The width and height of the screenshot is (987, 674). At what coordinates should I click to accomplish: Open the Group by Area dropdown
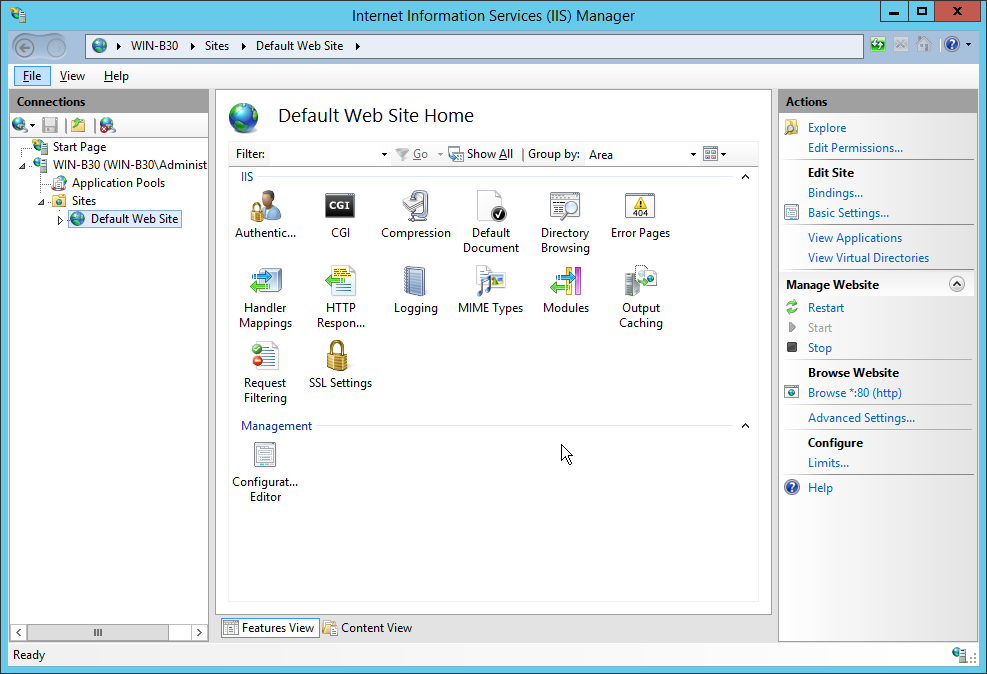642,155
